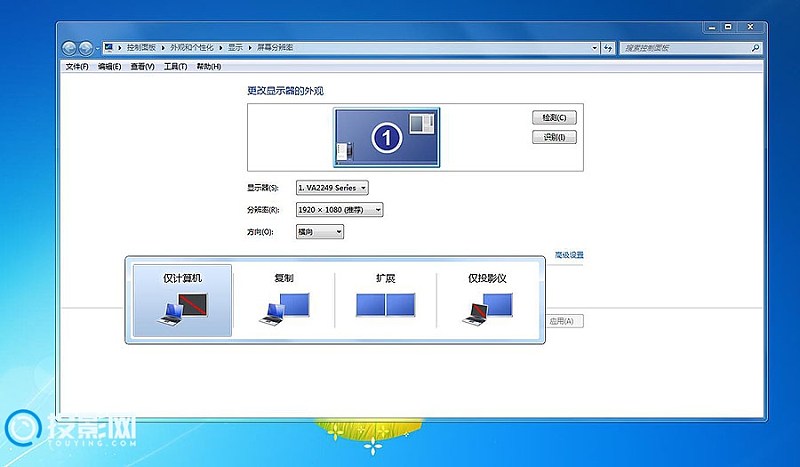Open the 文件(F) menu

click(77, 66)
